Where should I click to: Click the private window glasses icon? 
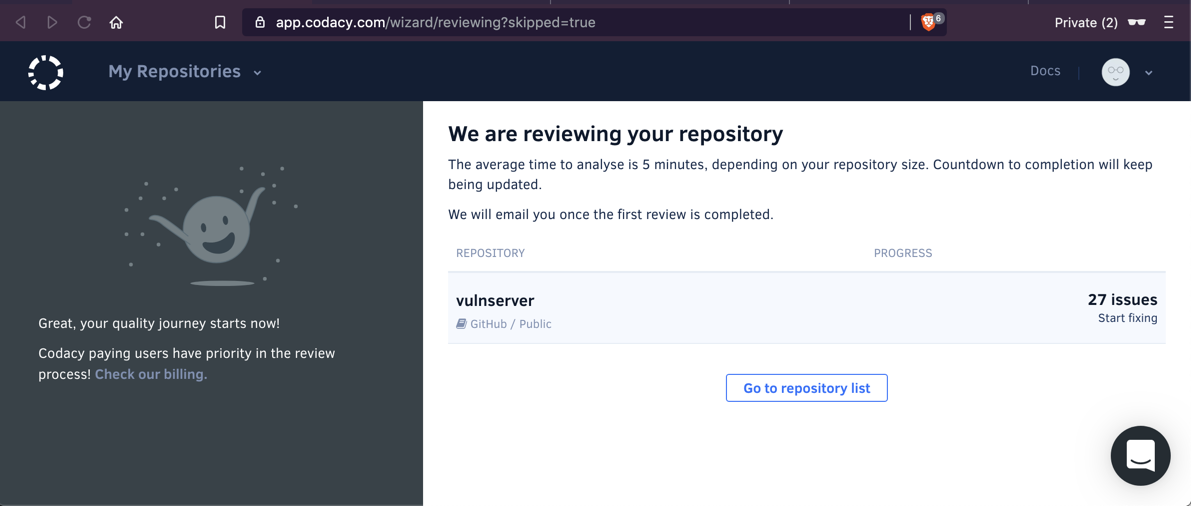pos(1137,23)
